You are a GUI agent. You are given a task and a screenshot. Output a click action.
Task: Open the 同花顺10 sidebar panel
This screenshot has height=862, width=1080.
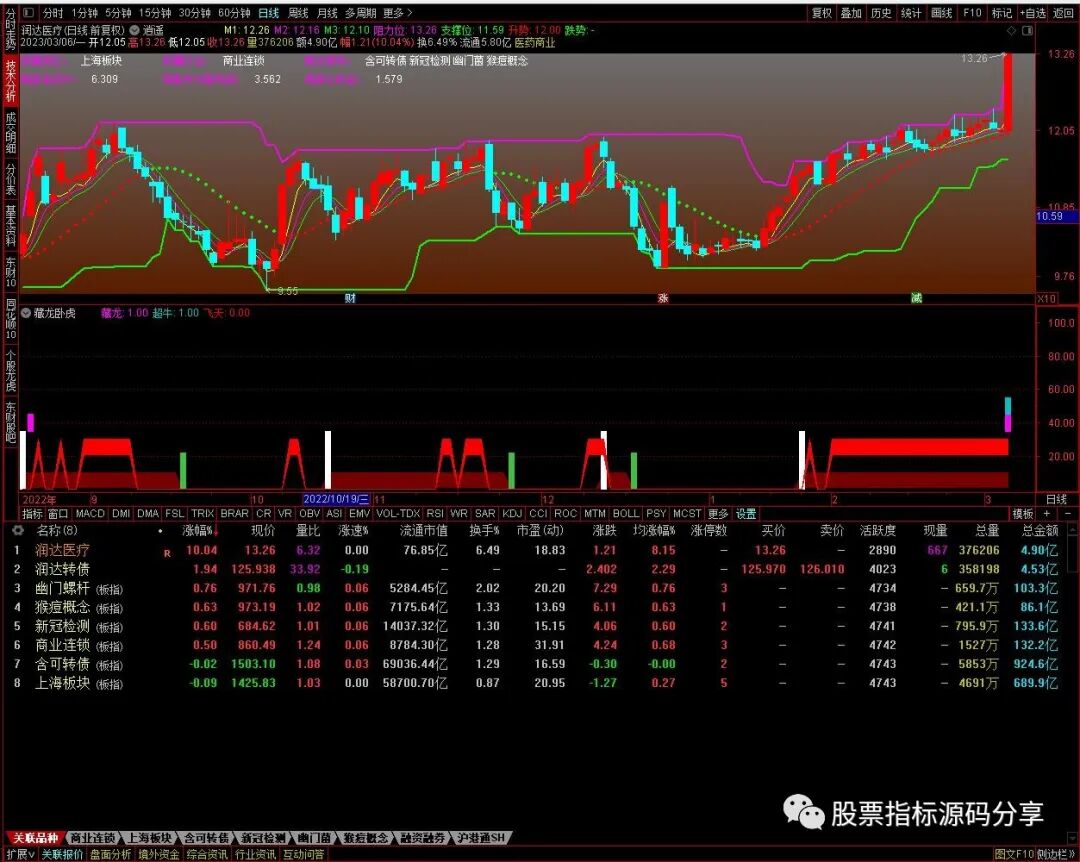coord(10,318)
